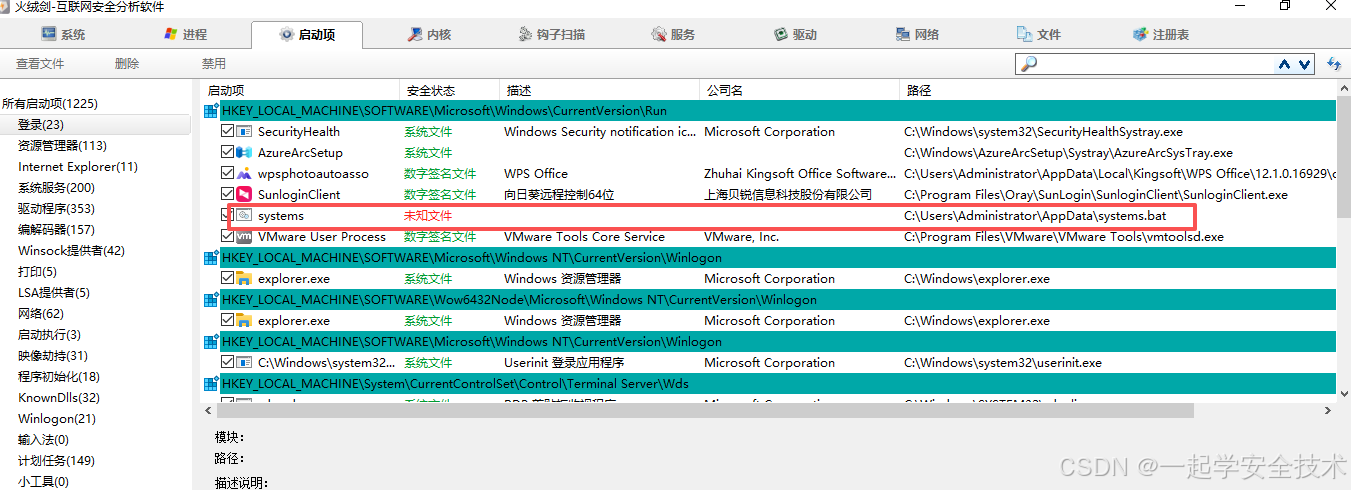
Task: Select KnownDlls(32) in the sidebar
Action: [x=59, y=398]
